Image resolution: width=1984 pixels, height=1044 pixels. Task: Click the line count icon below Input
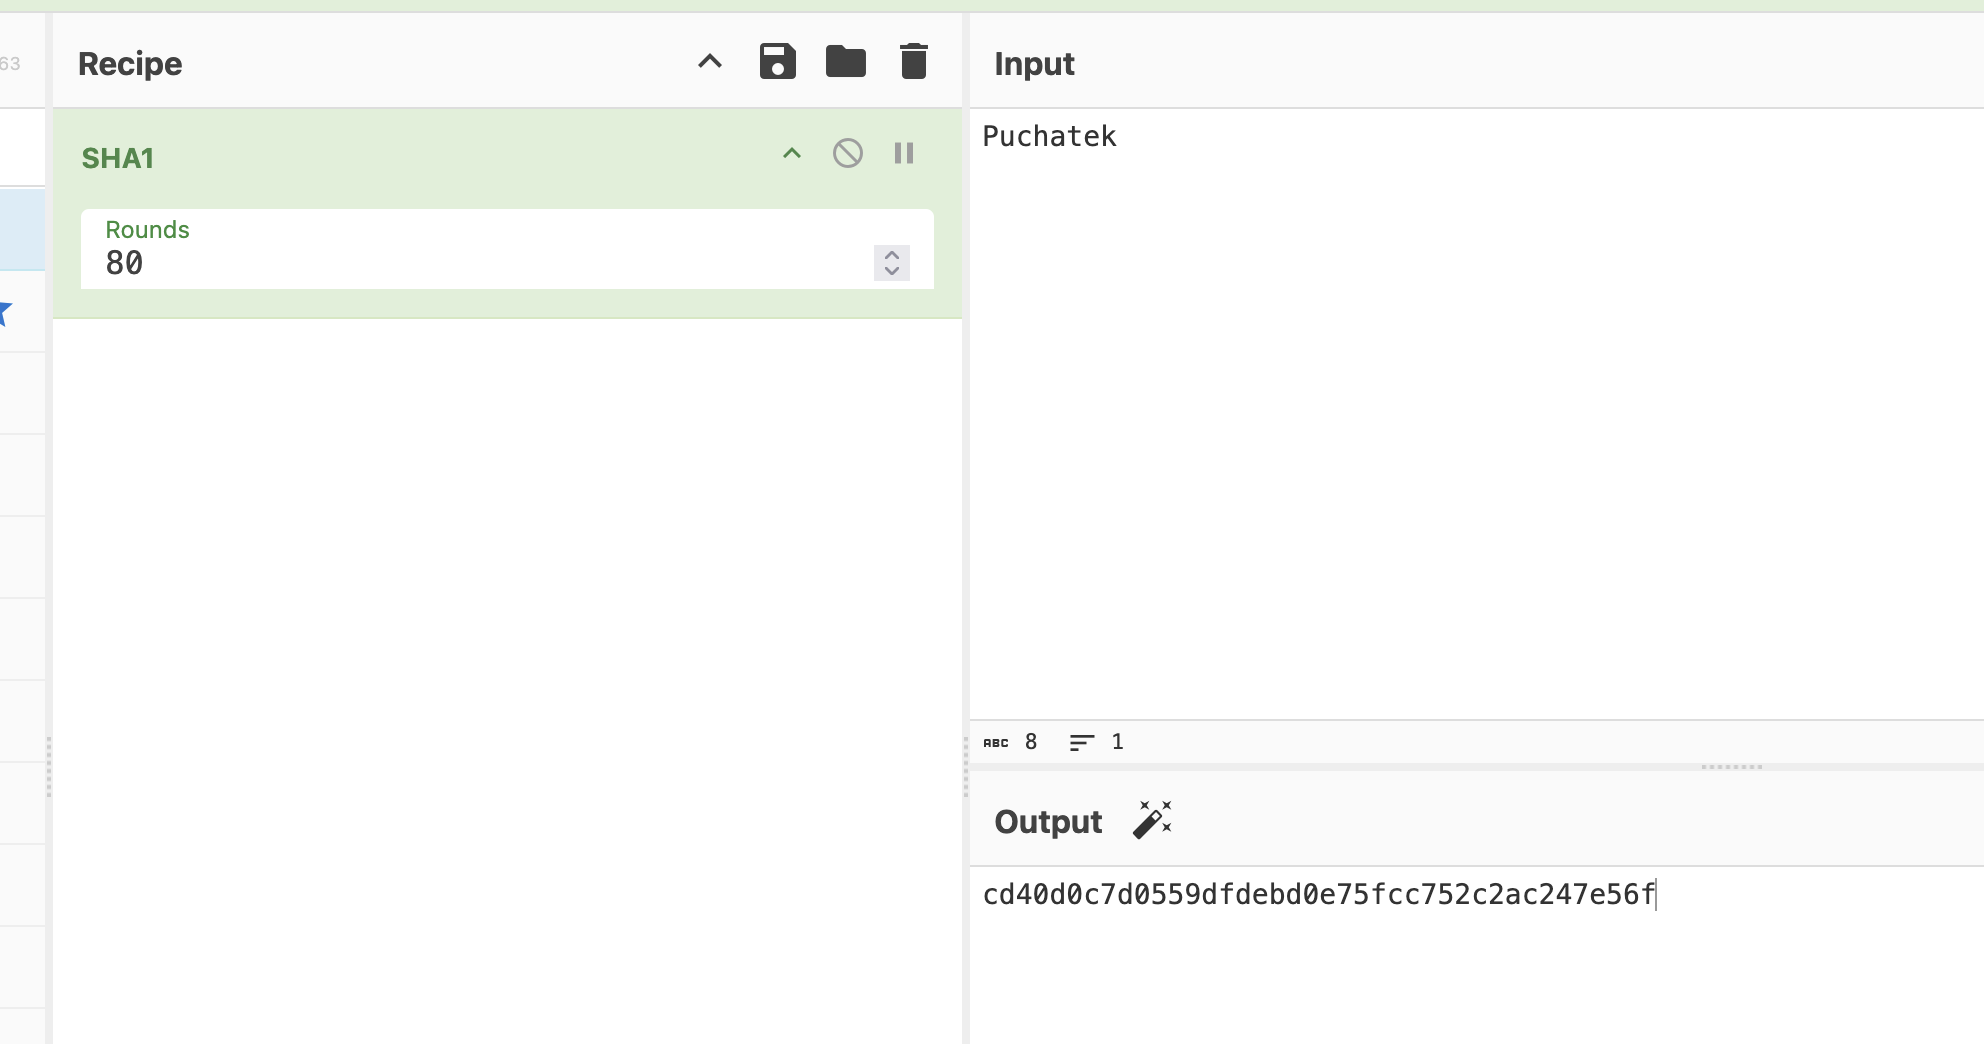point(1081,742)
